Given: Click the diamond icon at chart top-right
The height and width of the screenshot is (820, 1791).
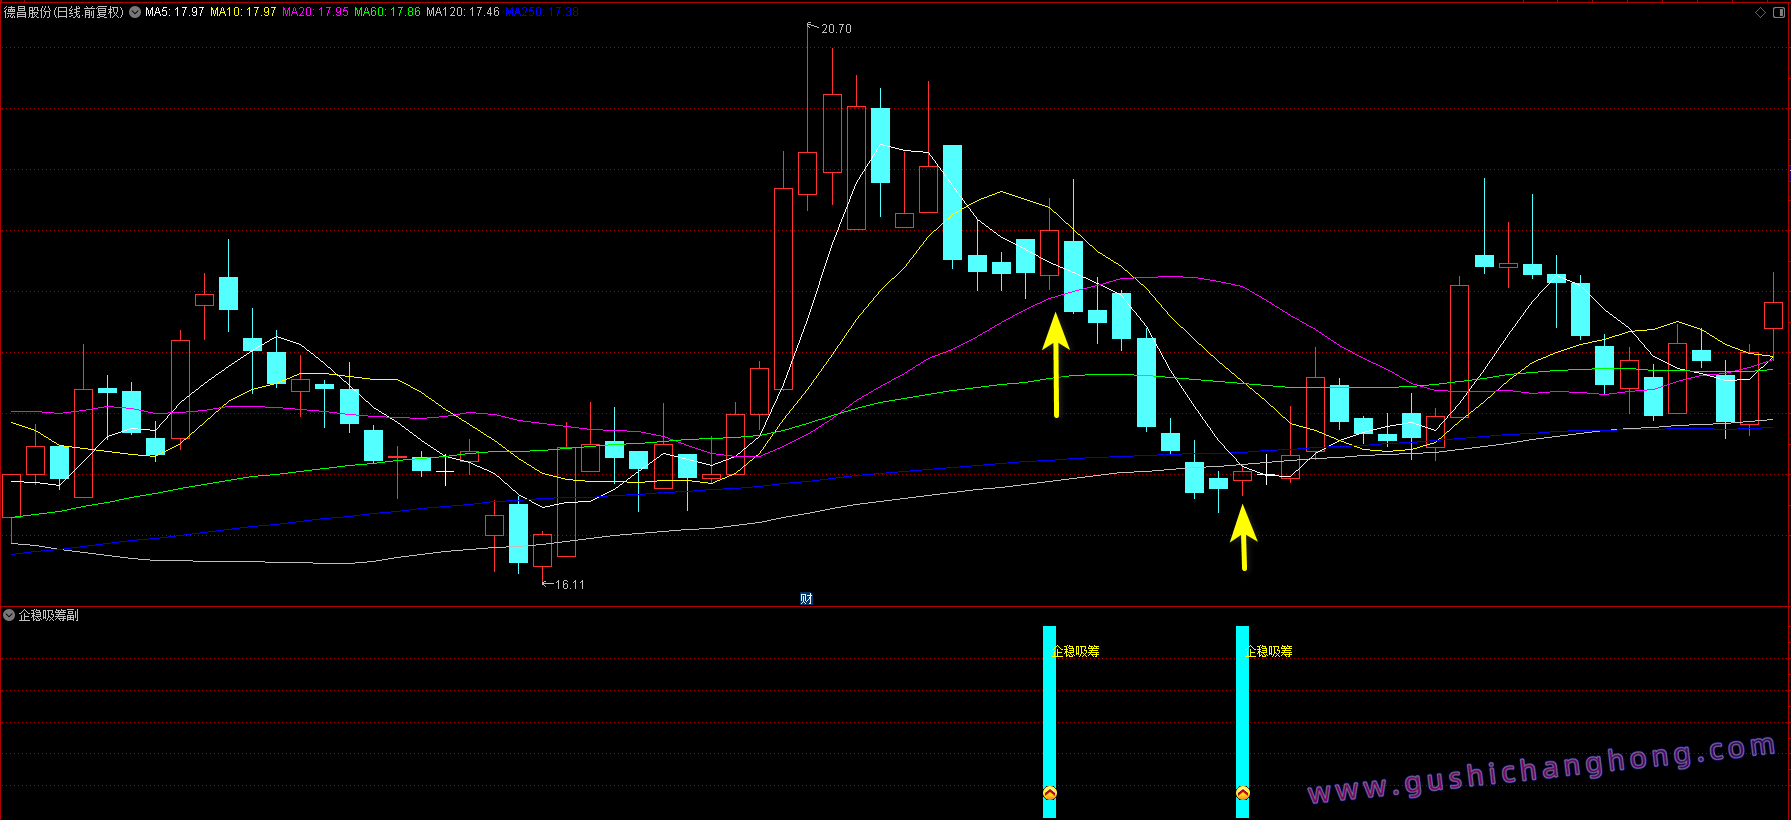Looking at the screenshot, I should point(1760,13).
